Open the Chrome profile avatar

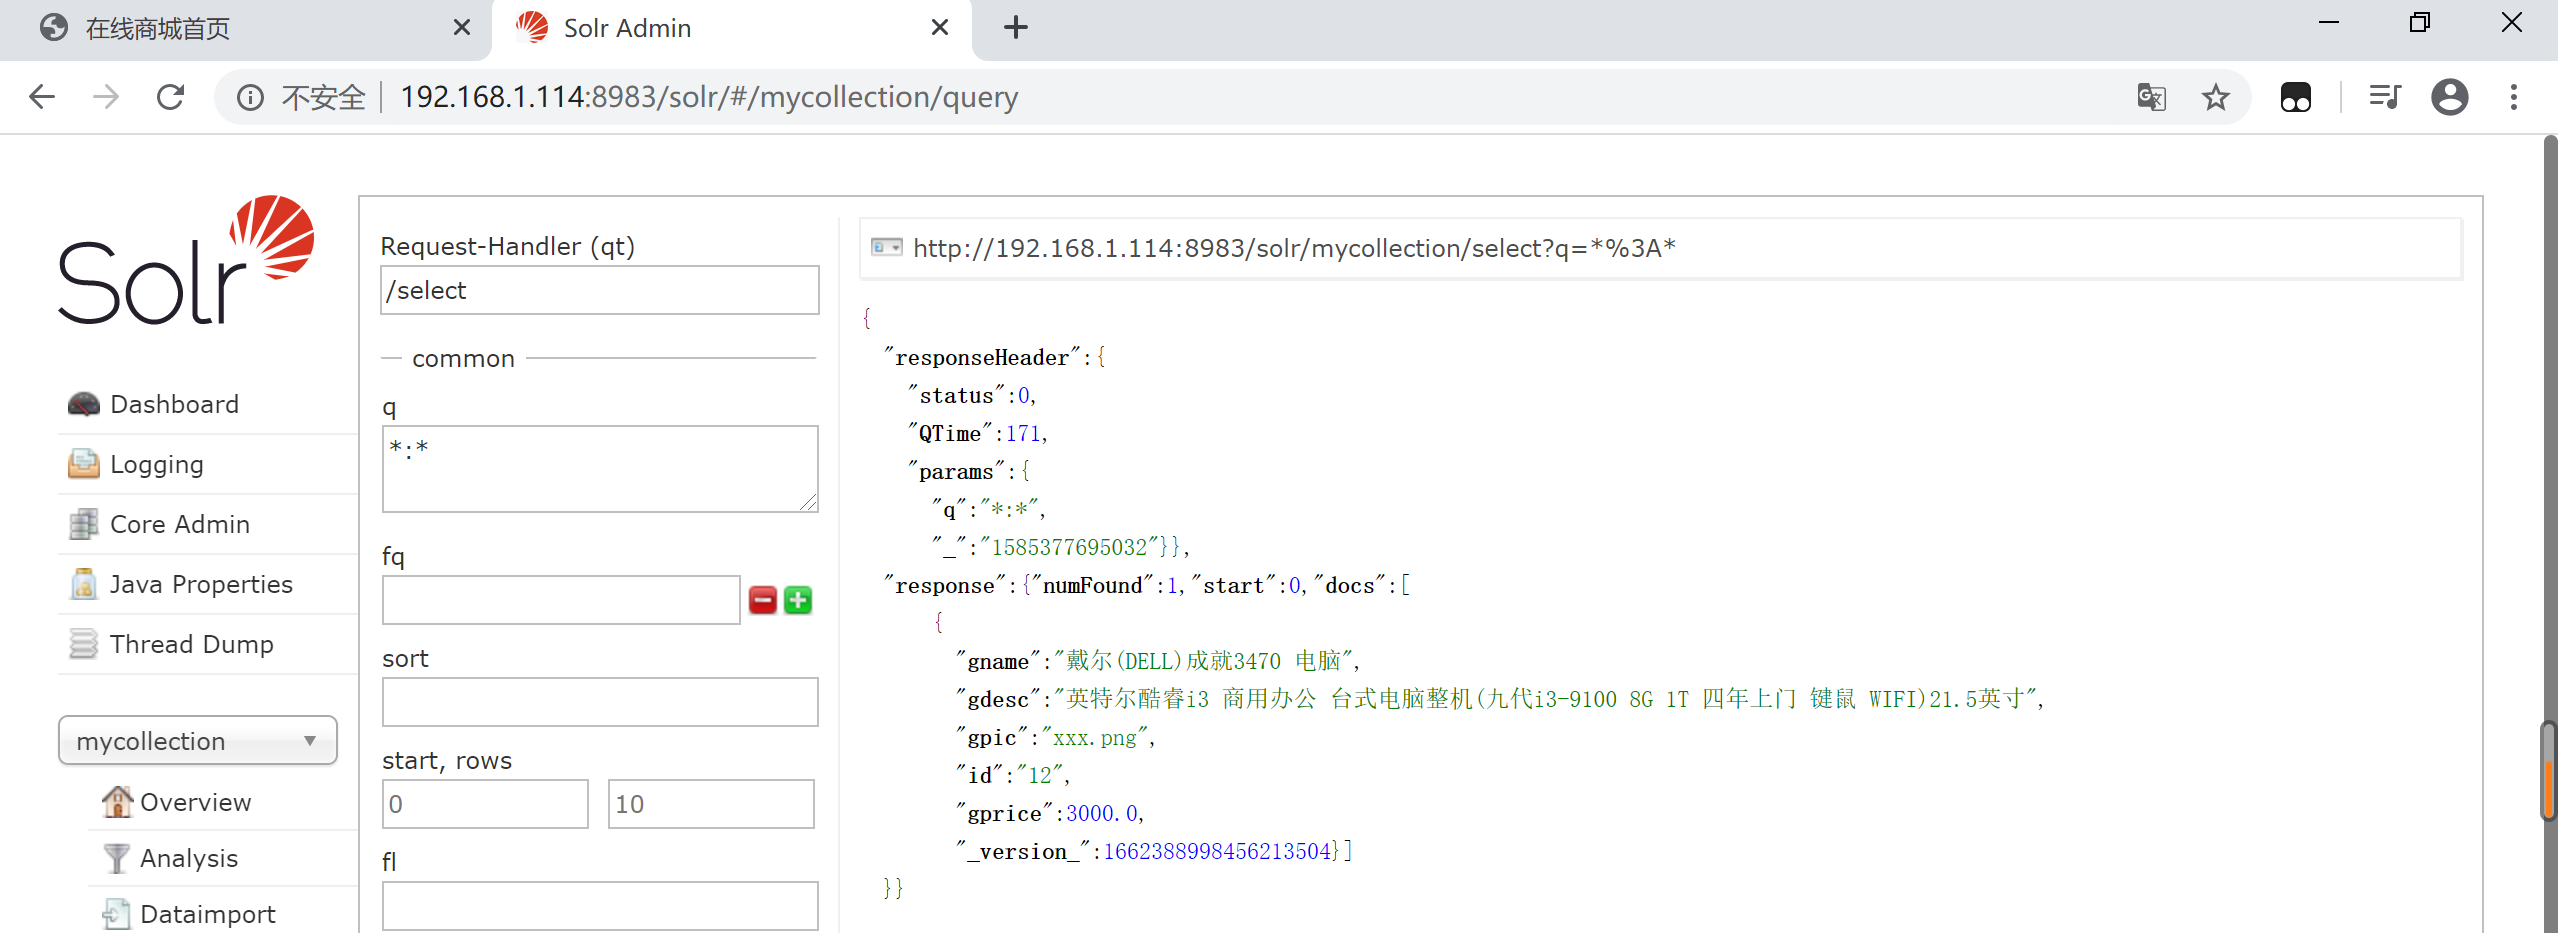click(x=2450, y=97)
